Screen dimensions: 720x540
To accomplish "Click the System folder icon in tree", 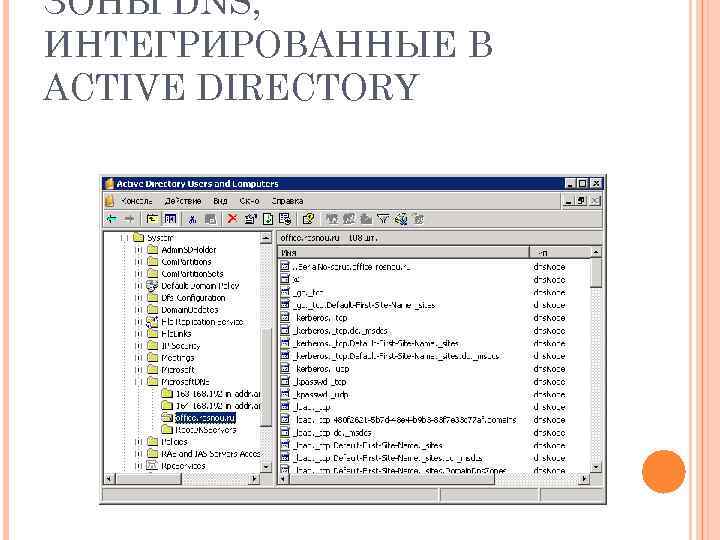I will [x=138, y=238].
